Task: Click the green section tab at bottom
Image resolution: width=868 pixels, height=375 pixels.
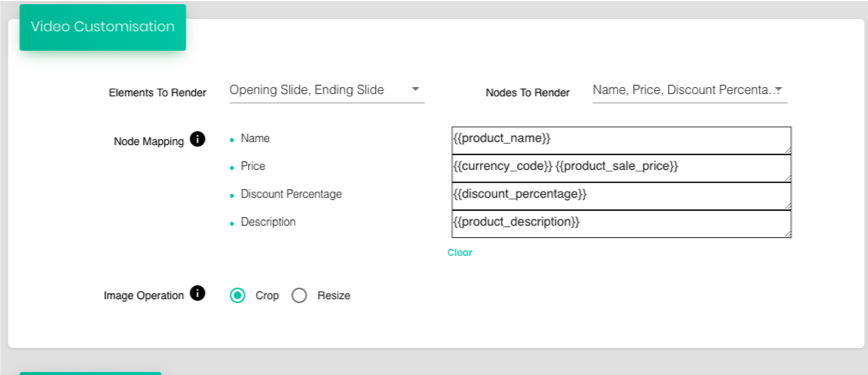Action: click(x=90, y=373)
